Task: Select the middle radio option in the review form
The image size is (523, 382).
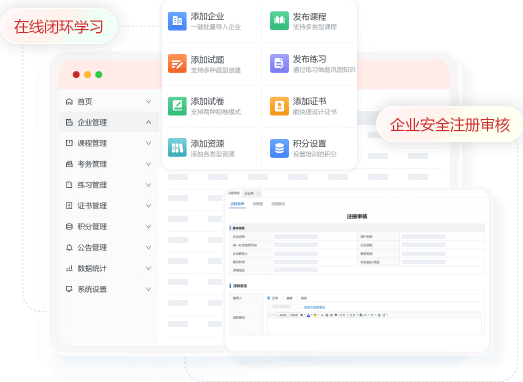Action: pos(283,298)
